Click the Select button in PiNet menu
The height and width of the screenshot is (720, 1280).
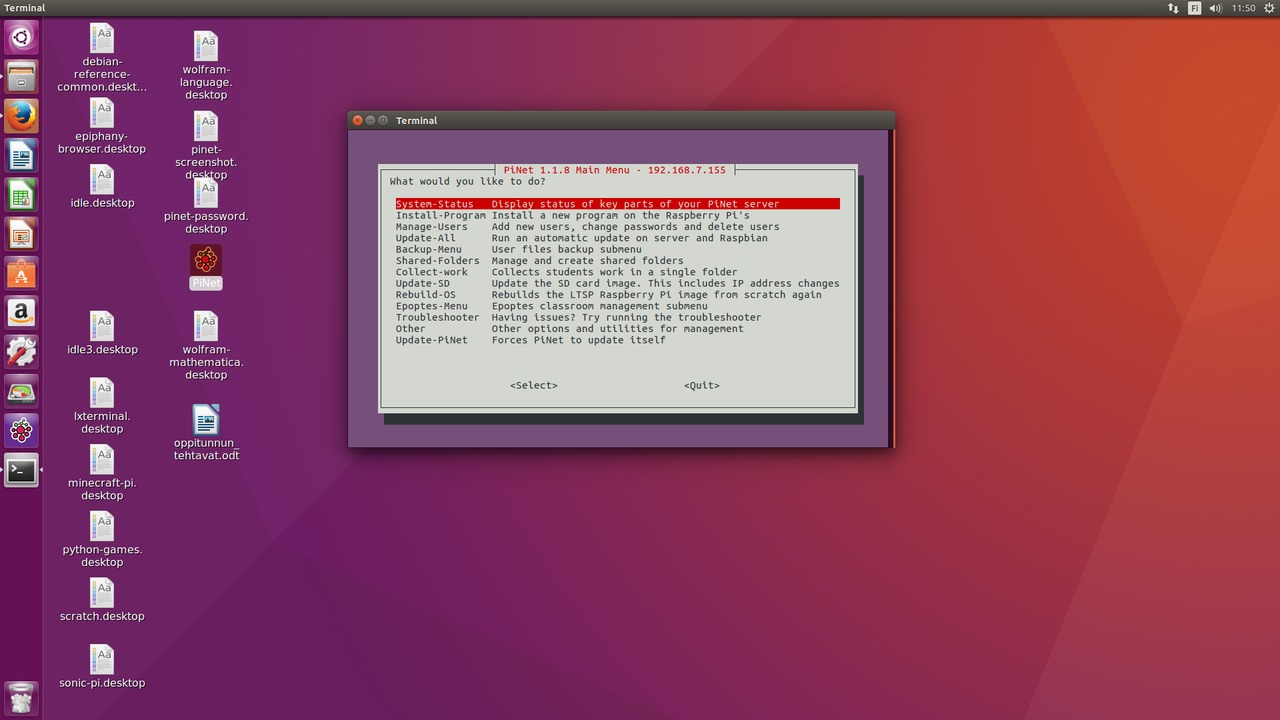tap(534, 385)
